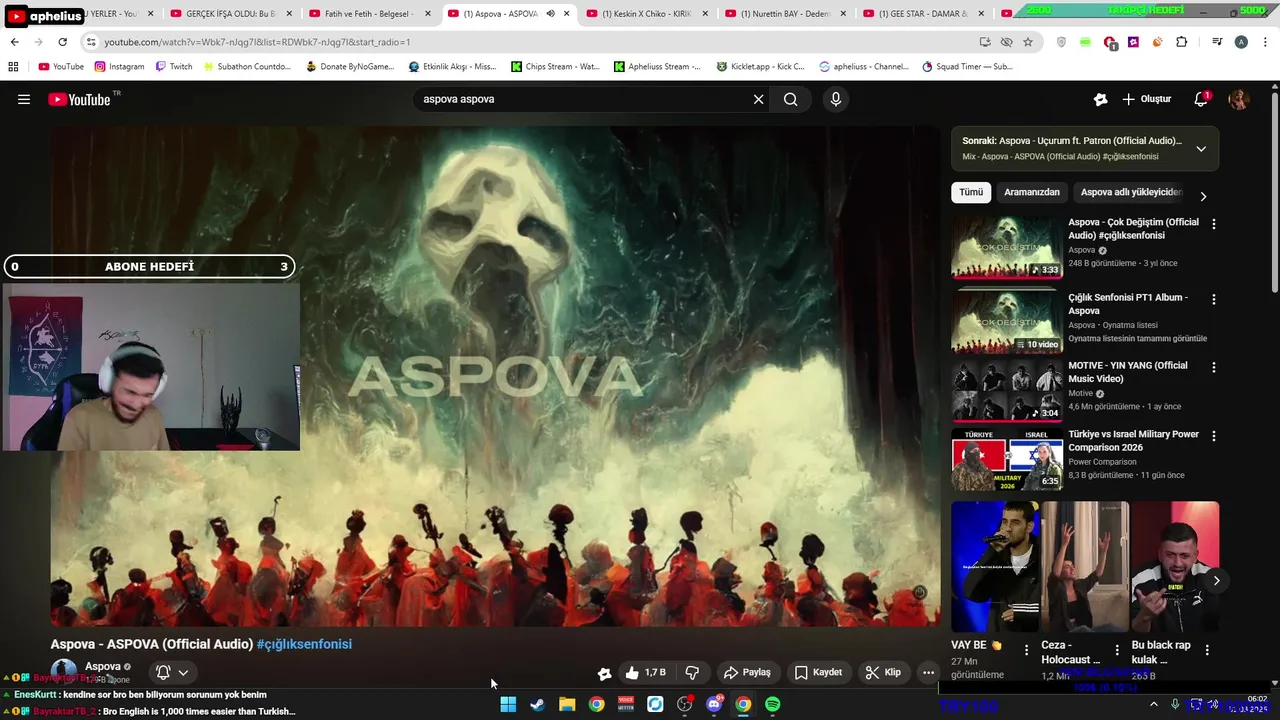Open the YouTube hamburger guide menu
This screenshot has width=1280, height=720.
coord(24,99)
